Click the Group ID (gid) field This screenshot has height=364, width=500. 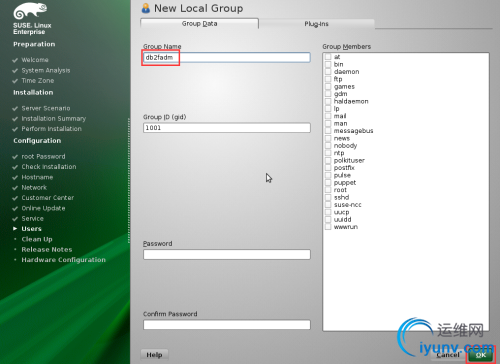coord(227,128)
